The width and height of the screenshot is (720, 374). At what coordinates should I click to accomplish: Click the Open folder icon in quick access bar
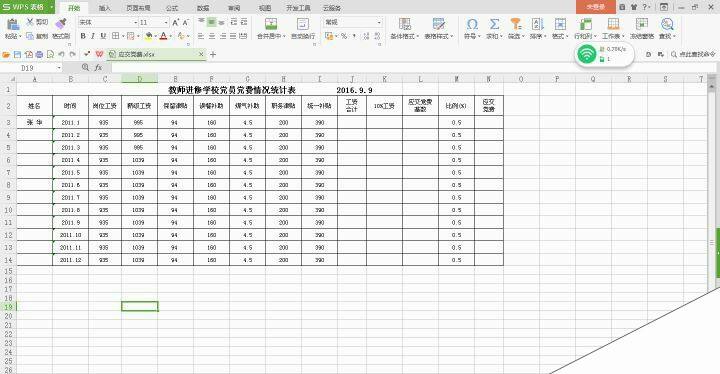click(6, 54)
